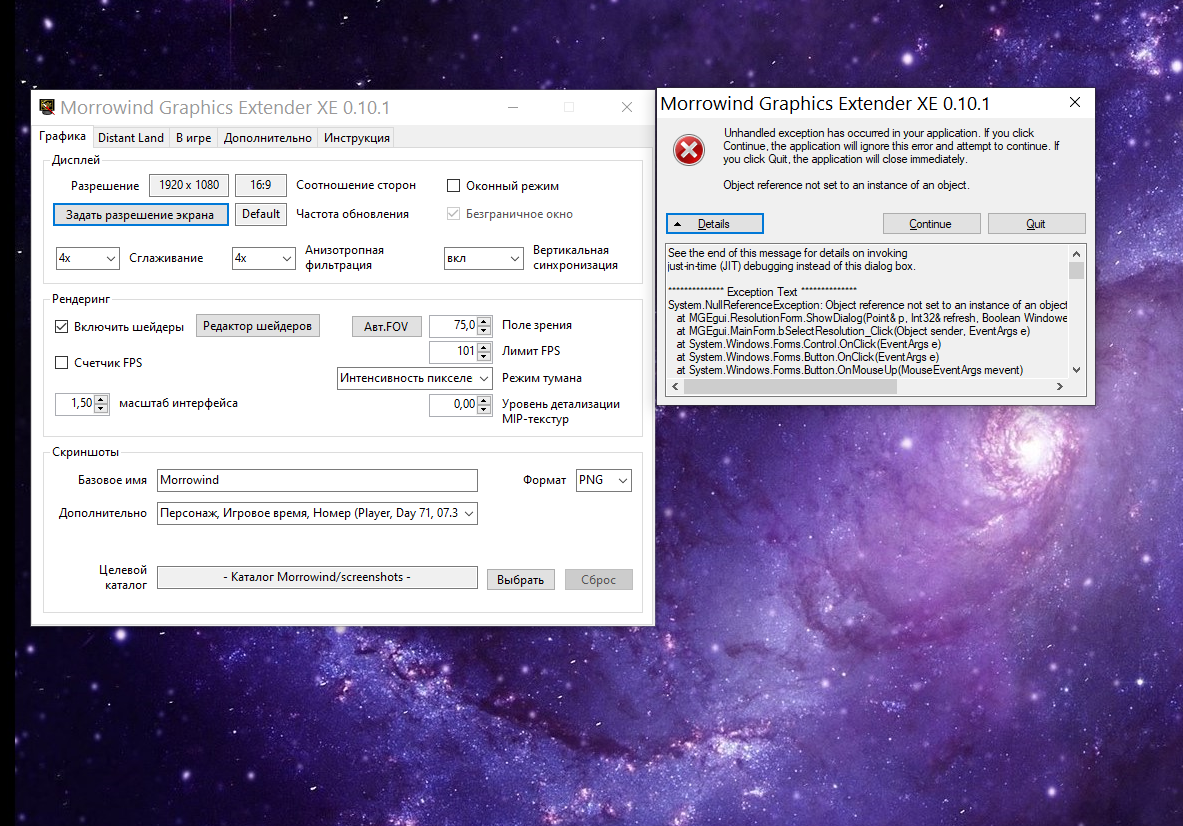Click the Каталог Morrowind/screenshots field
1183x826 pixels.
[317, 577]
